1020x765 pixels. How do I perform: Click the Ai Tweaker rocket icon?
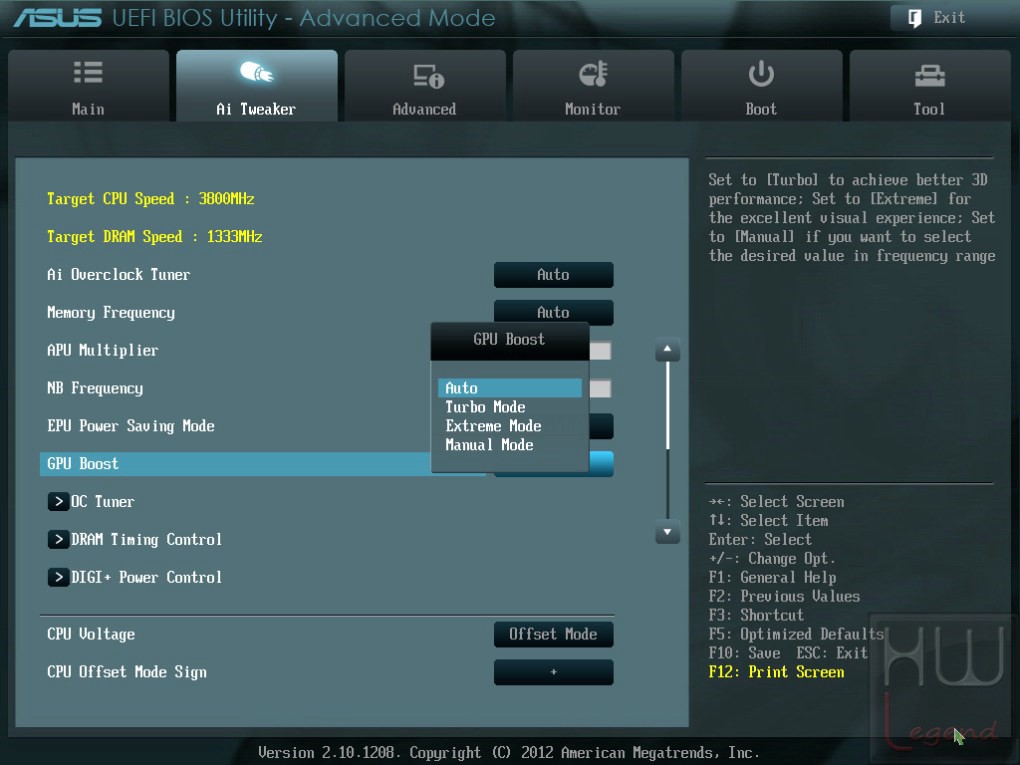pos(256,72)
